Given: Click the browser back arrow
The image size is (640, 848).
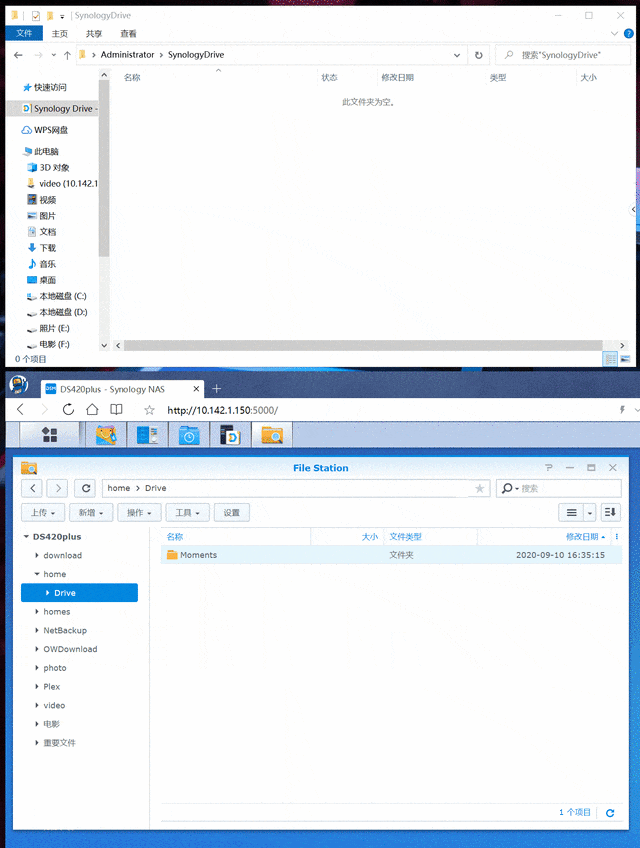Looking at the screenshot, I should click(20, 409).
